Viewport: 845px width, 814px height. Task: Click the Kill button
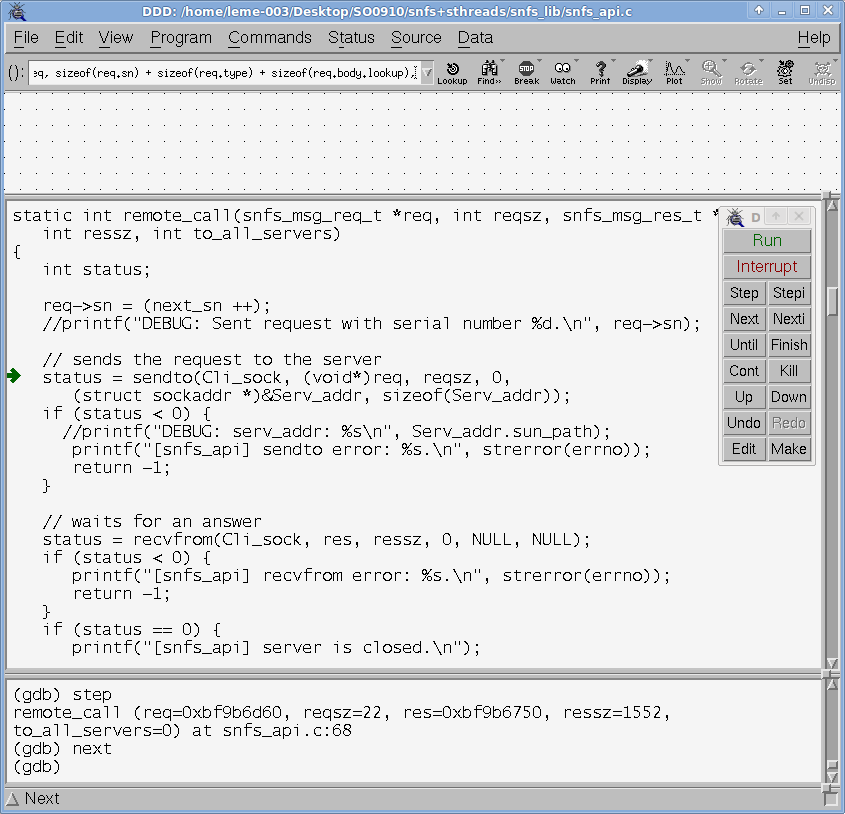point(789,371)
